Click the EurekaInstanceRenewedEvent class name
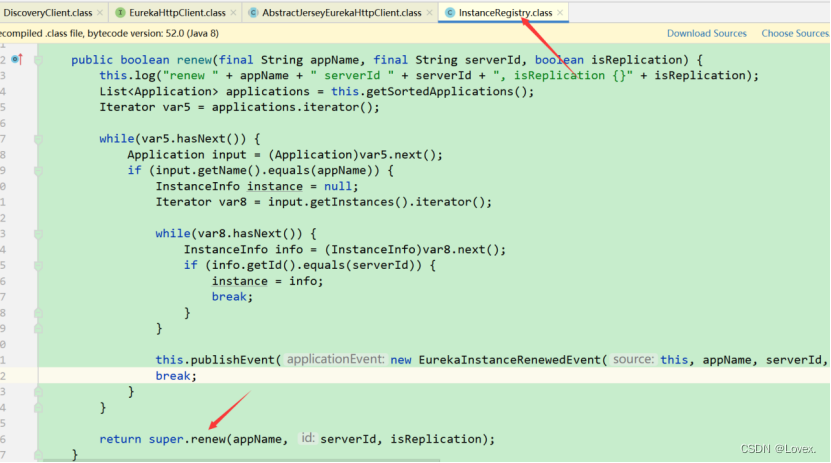The height and width of the screenshot is (463, 831). coord(510,360)
